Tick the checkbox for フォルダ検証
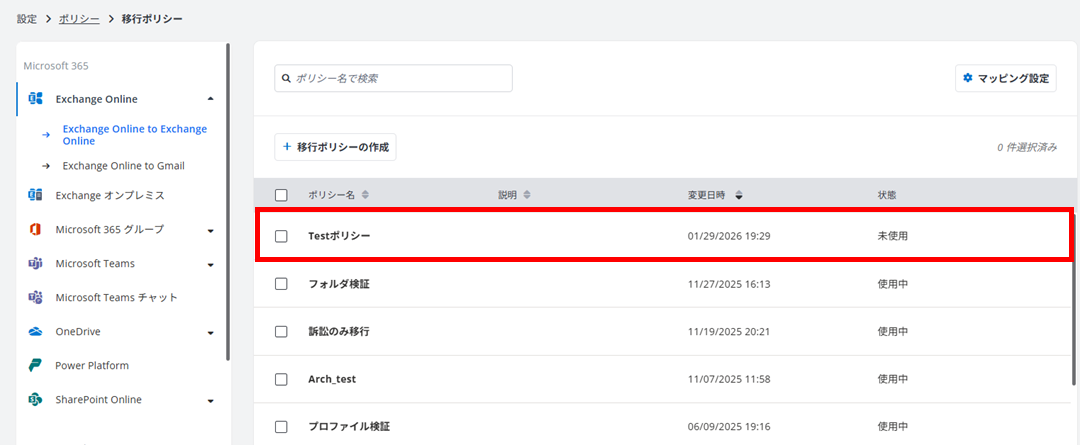This screenshot has height=445, width=1080. 281,284
